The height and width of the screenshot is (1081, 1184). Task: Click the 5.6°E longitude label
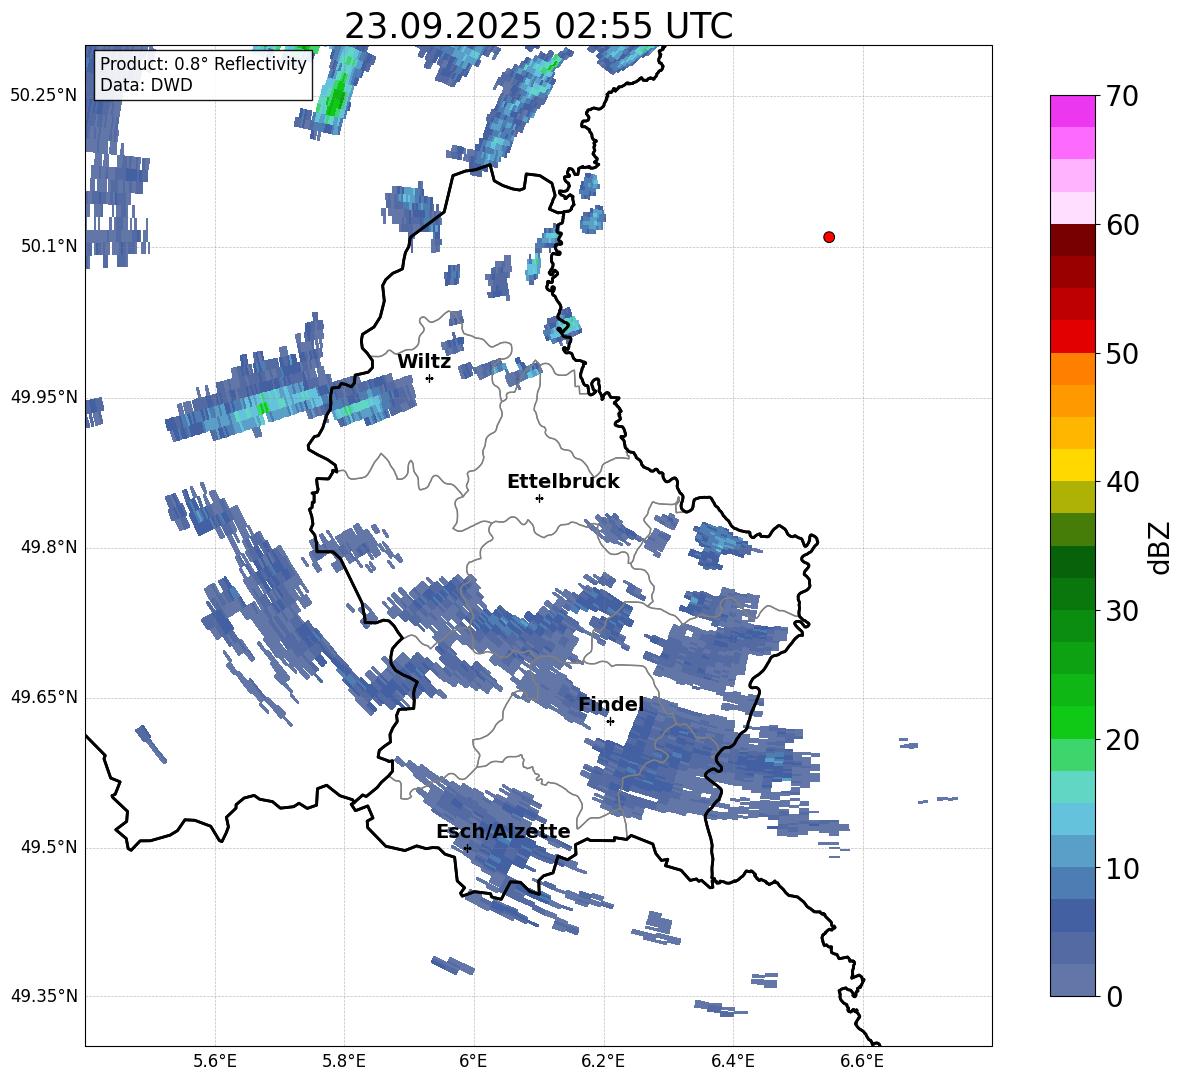(x=215, y=1061)
